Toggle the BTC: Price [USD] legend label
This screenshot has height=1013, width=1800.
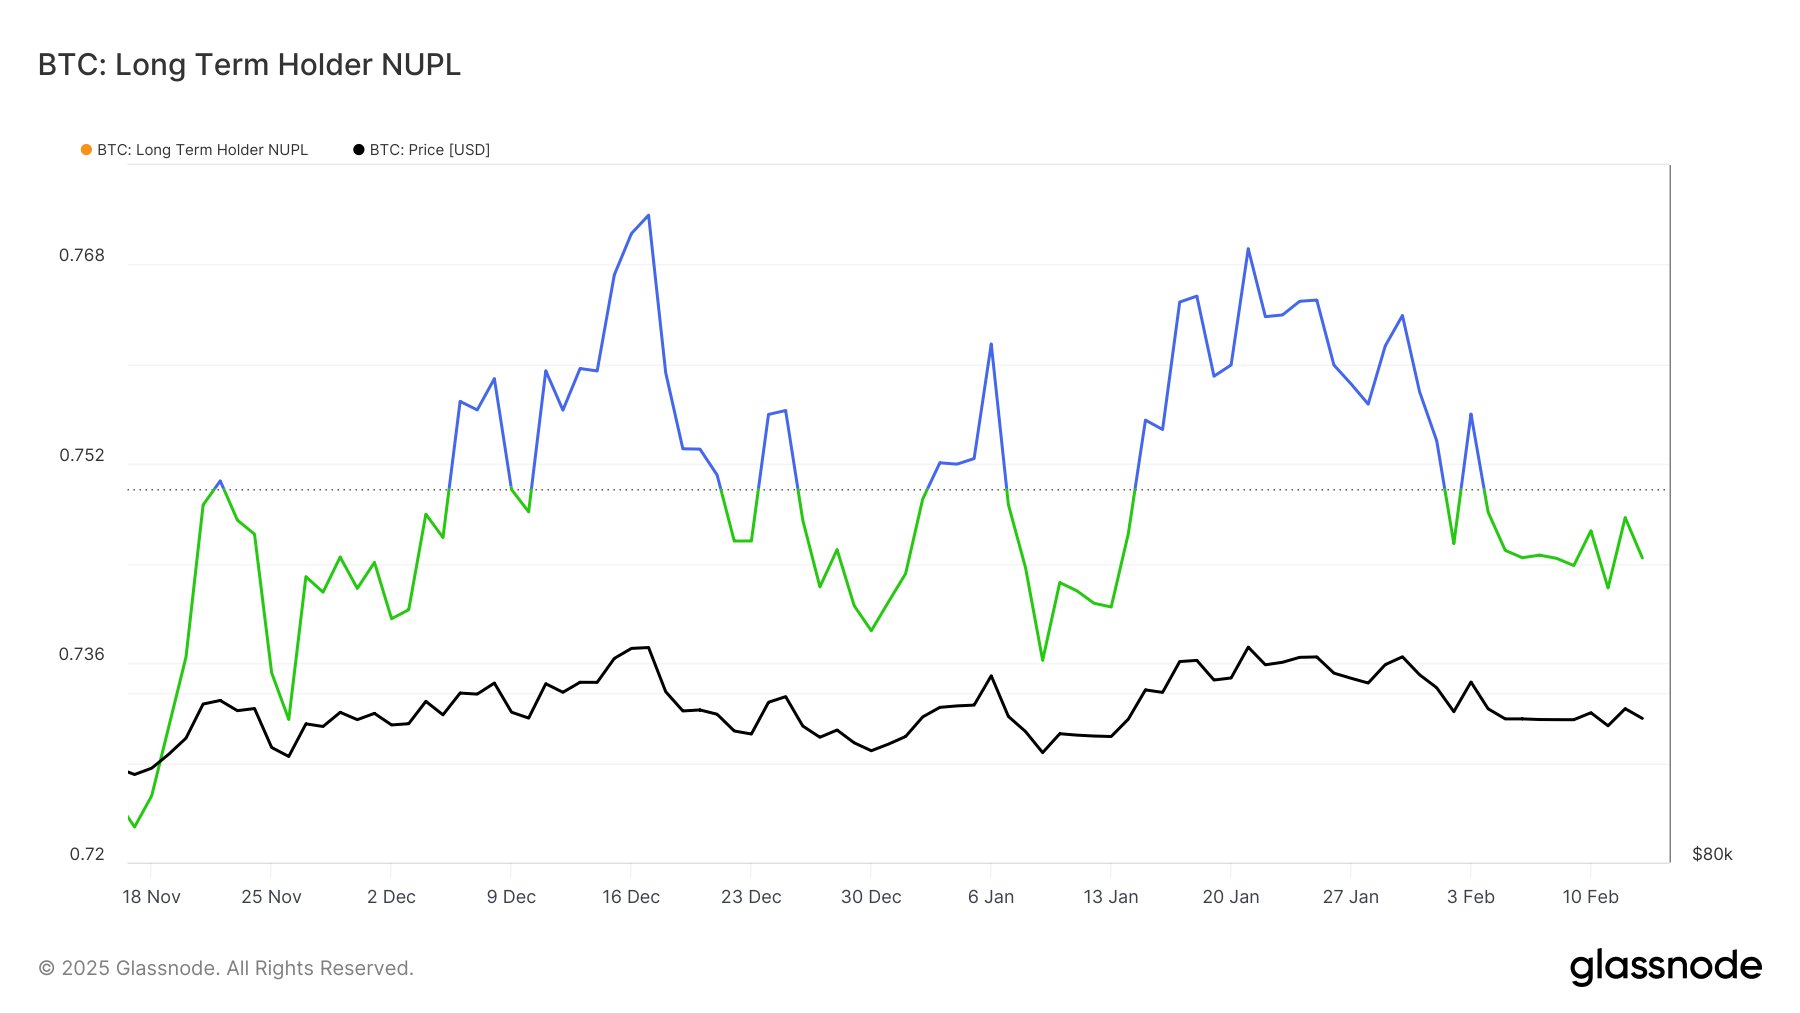[x=430, y=150]
